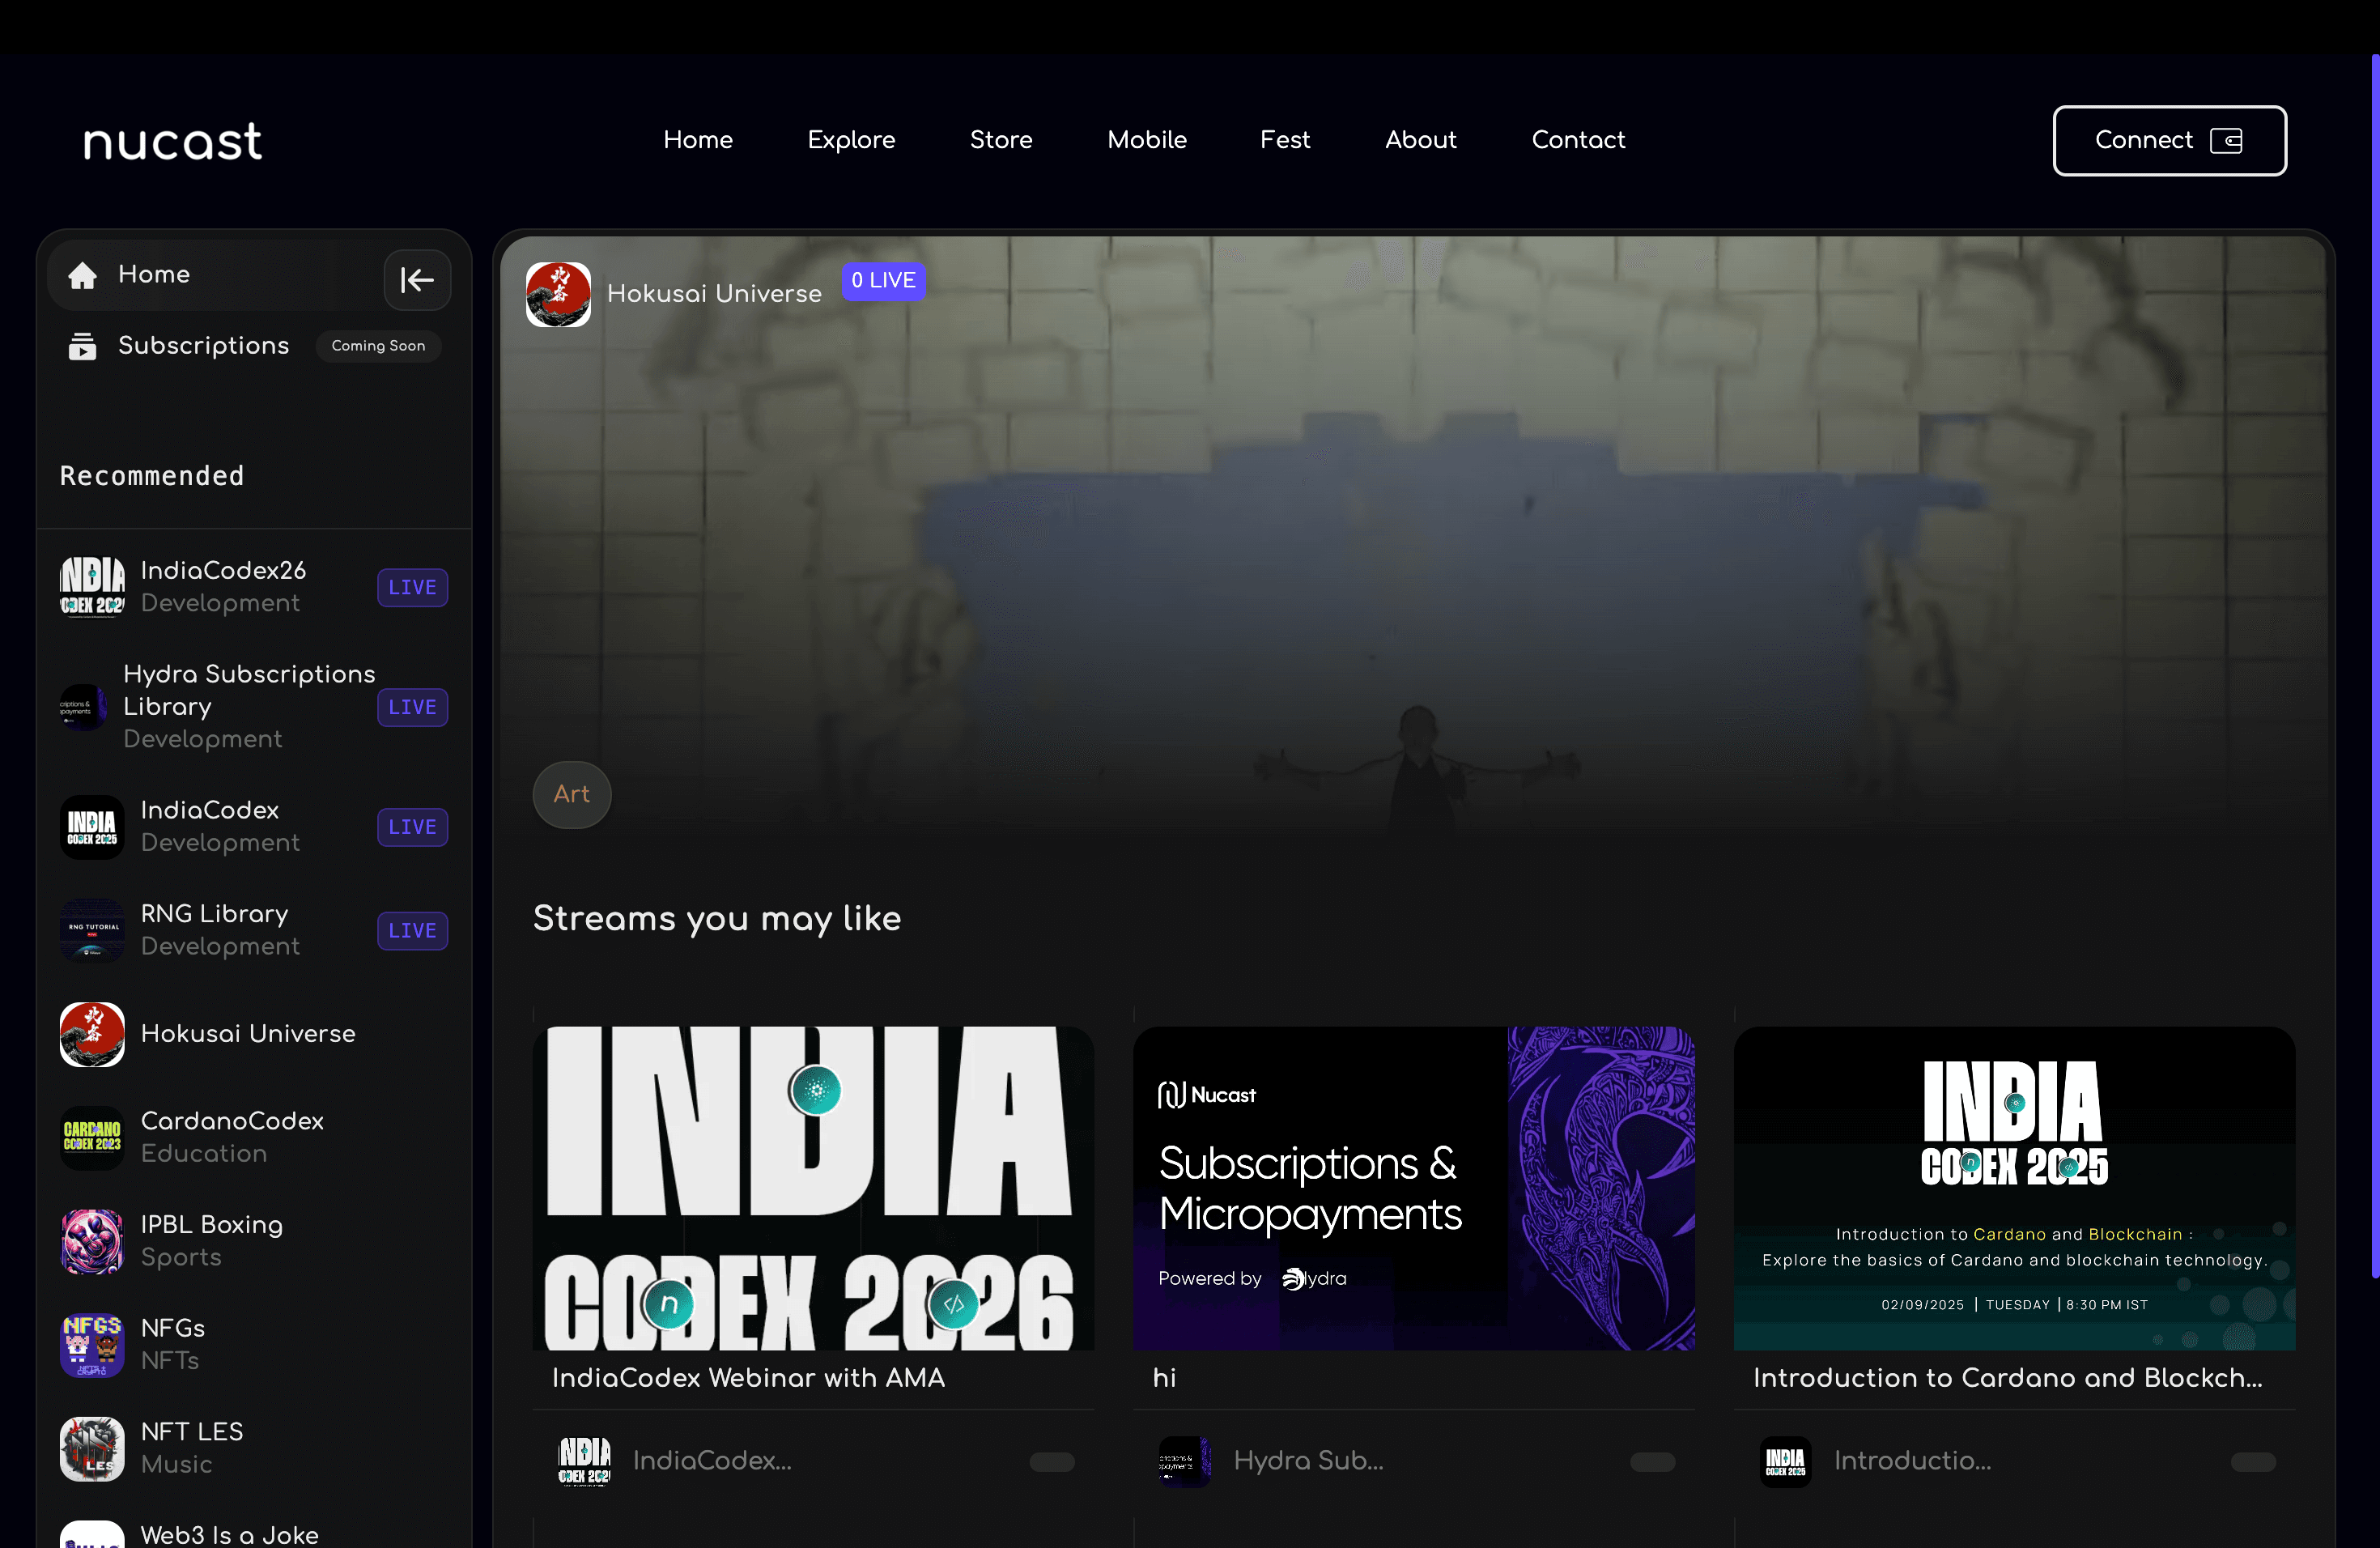Click the Hokusai Universe title on featured stream
The width and height of the screenshot is (2380, 1548).
click(714, 293)
